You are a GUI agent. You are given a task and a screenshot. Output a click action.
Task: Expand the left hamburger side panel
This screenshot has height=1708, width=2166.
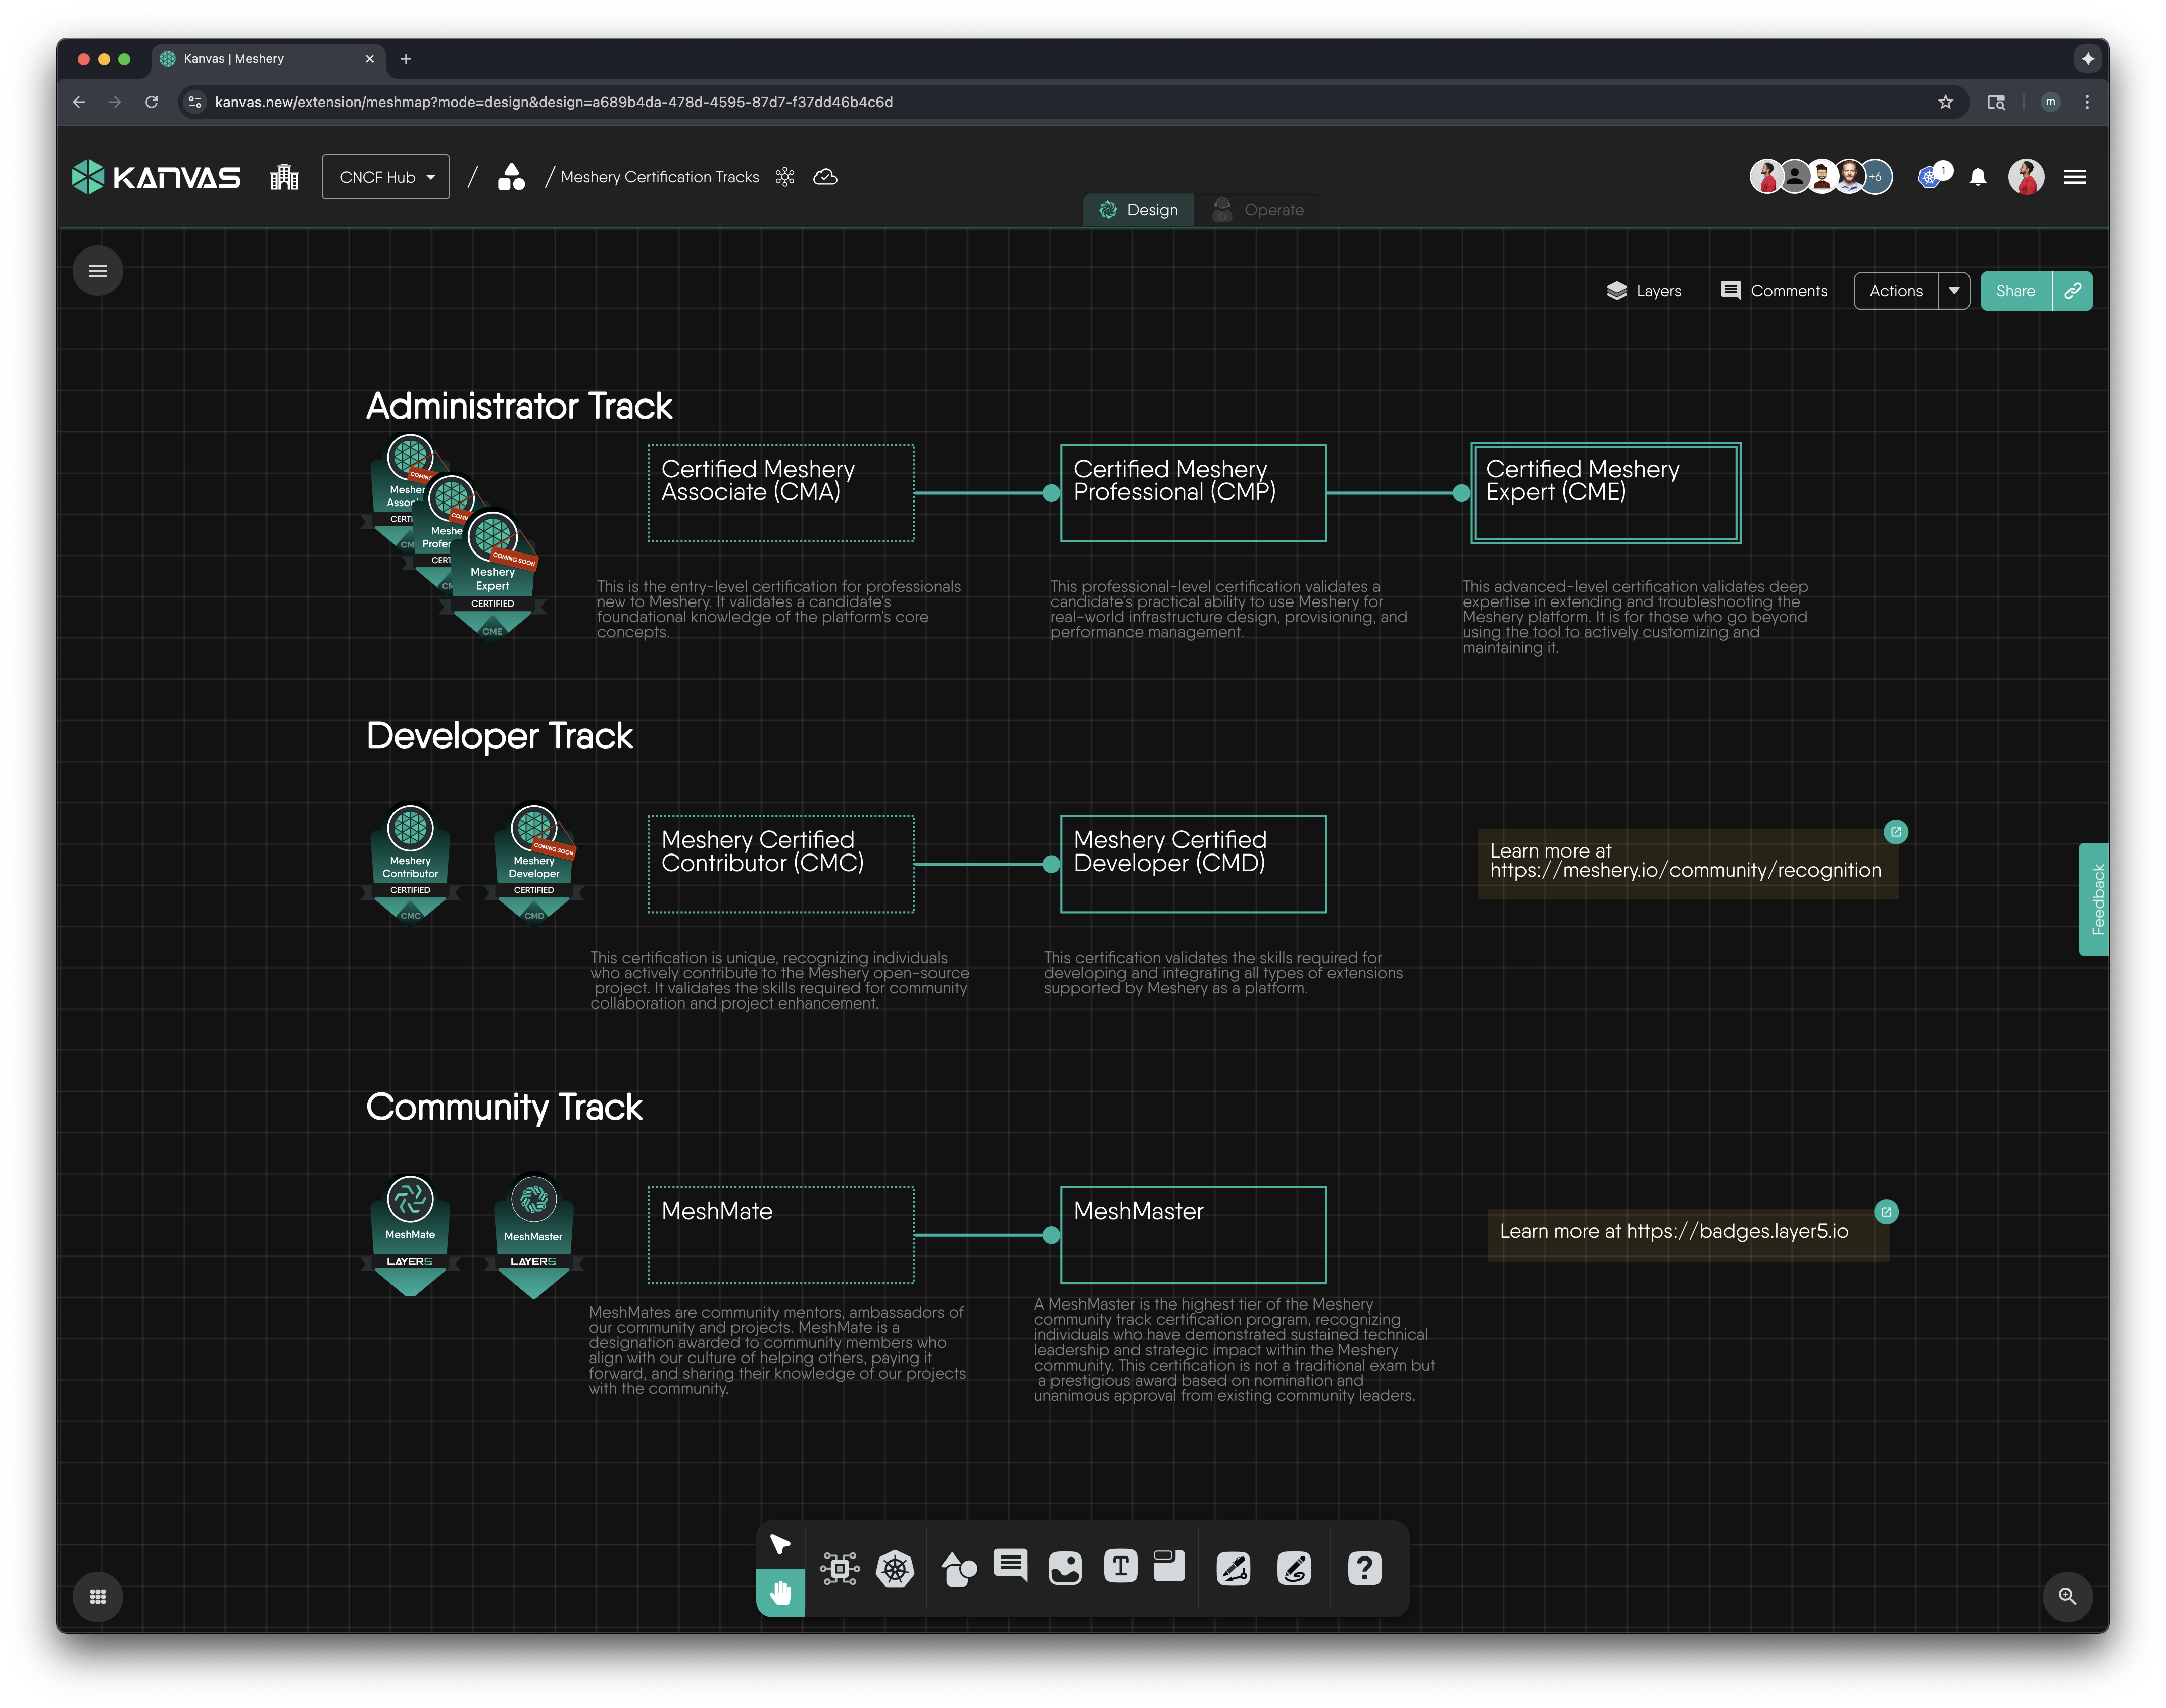click(98, 271)
